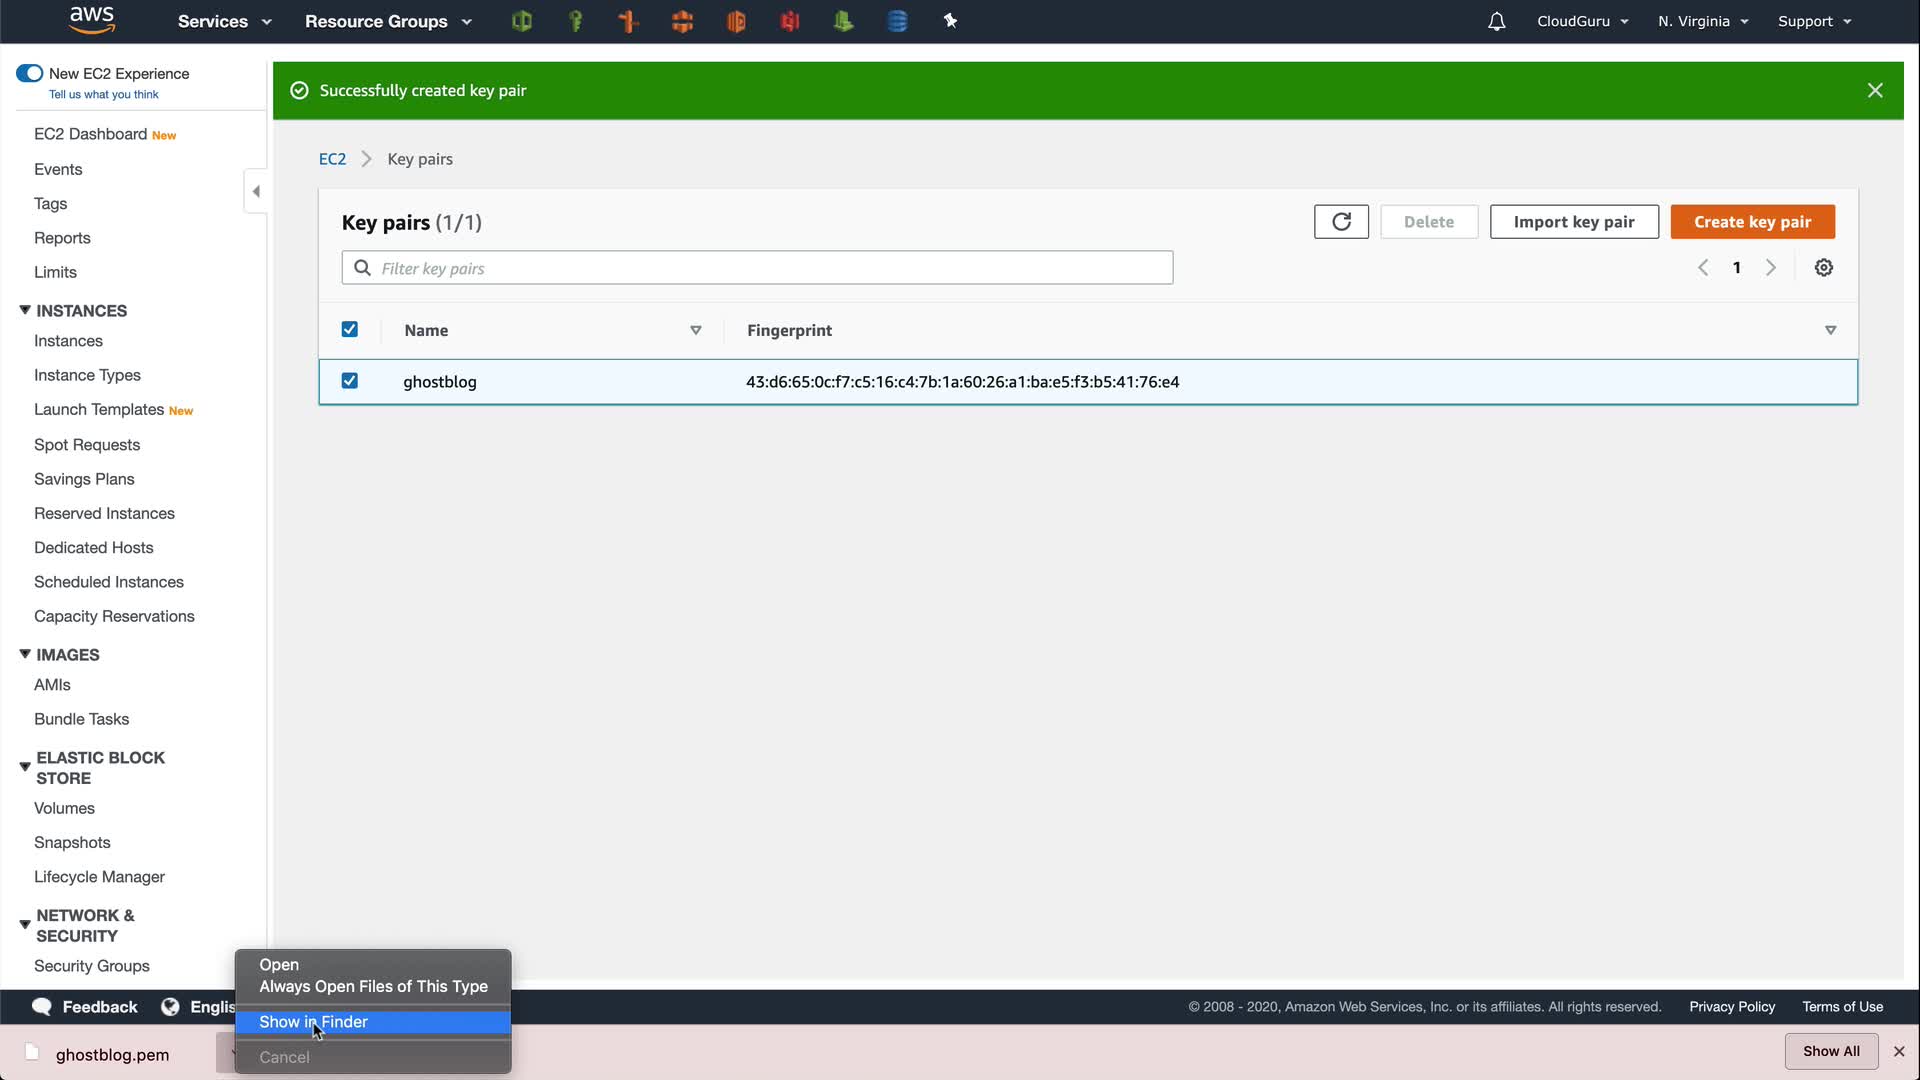Click the blue database shortcut icon
Image resolution: width=1920 pixels, height=1080 pixels.
[897, 21]
